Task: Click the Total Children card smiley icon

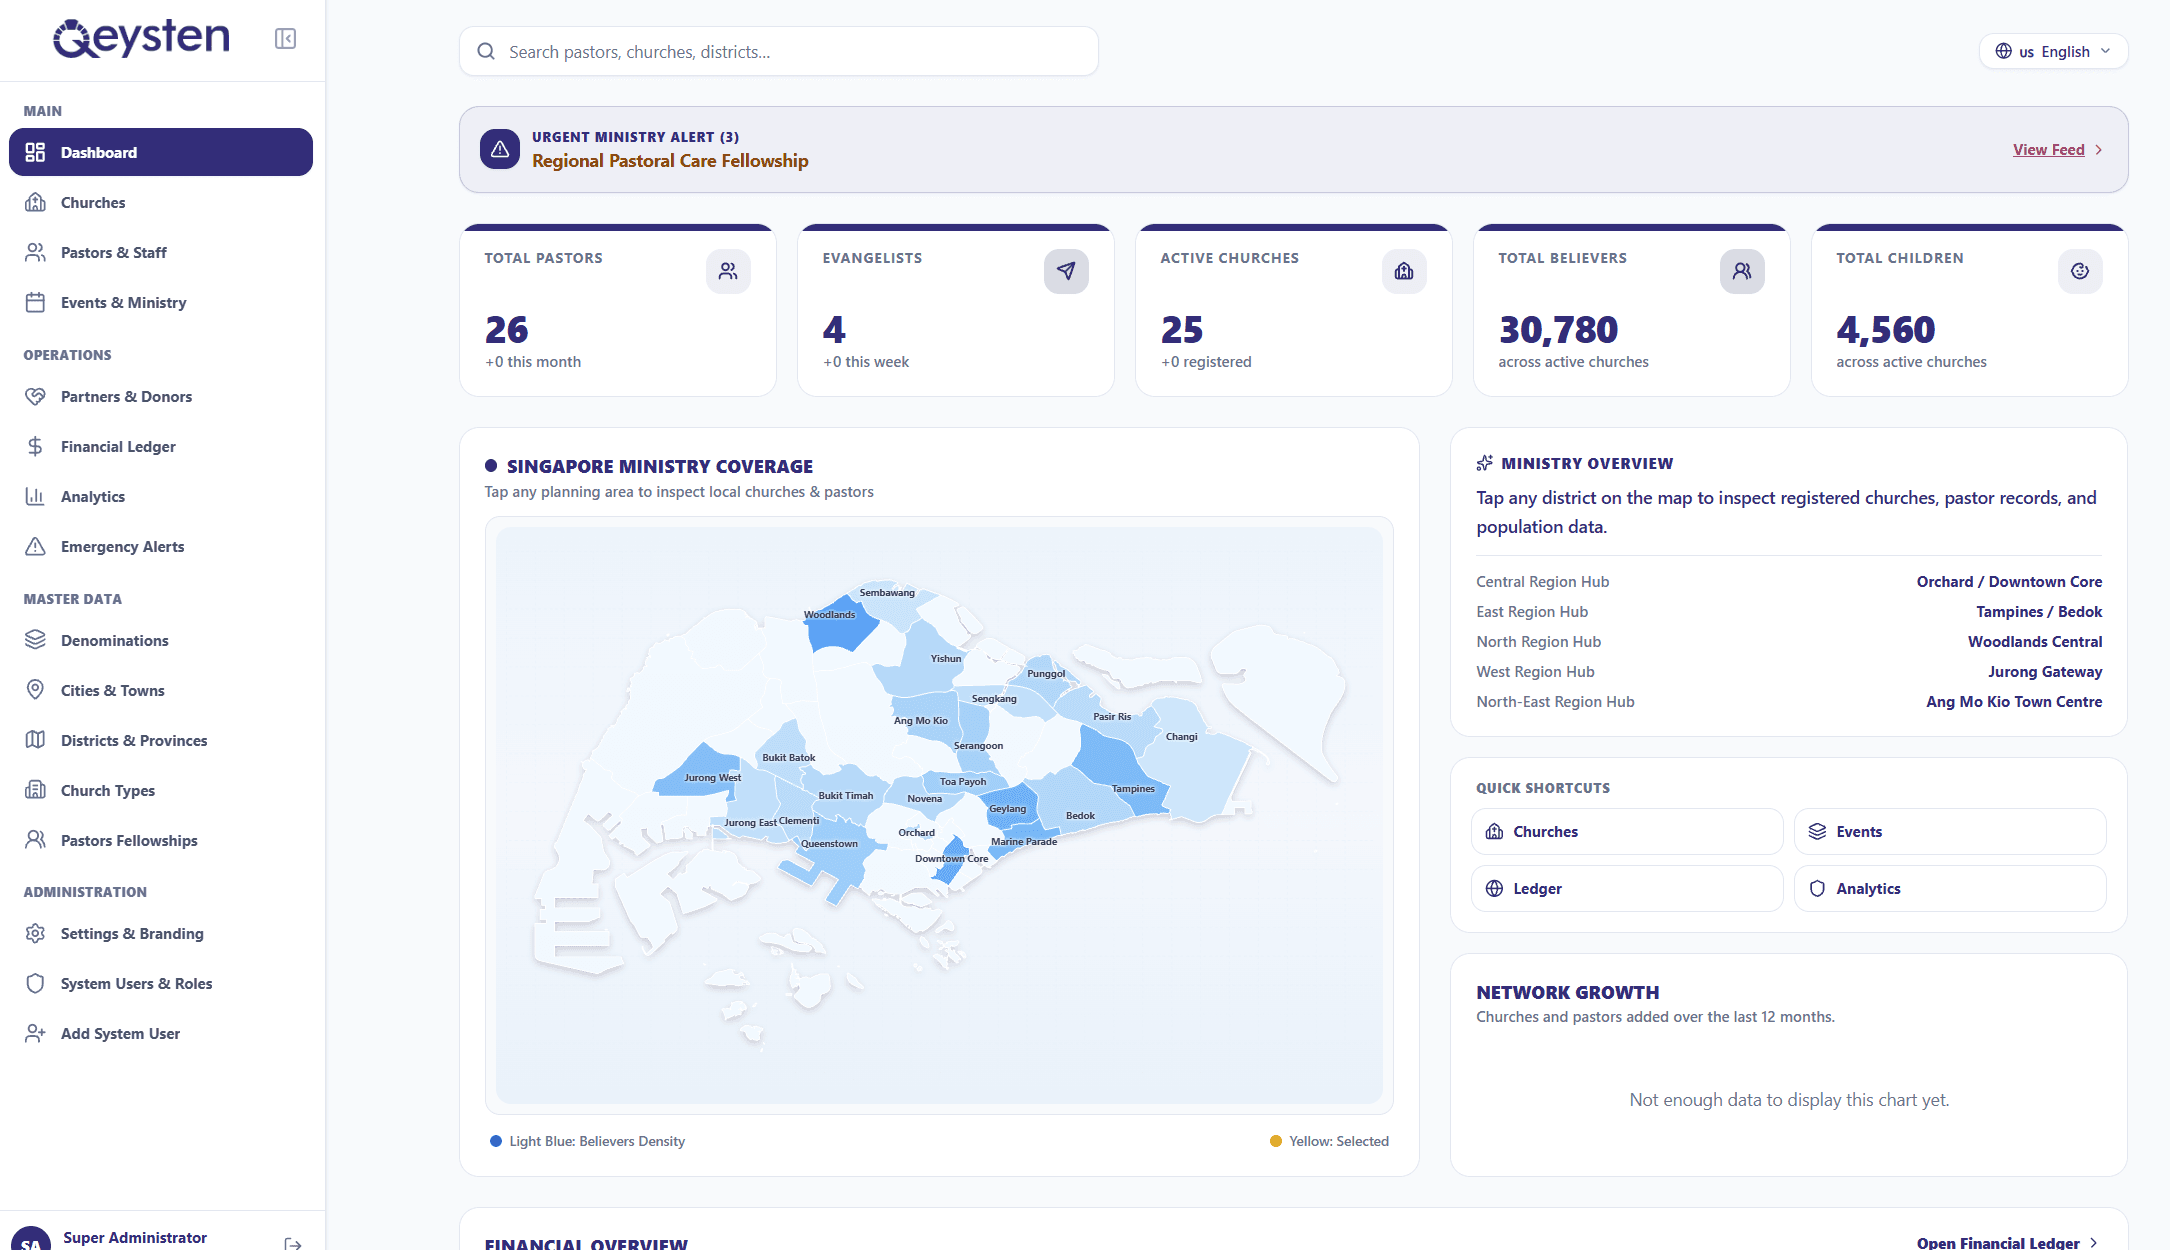Action: (x=2080, y=271)
